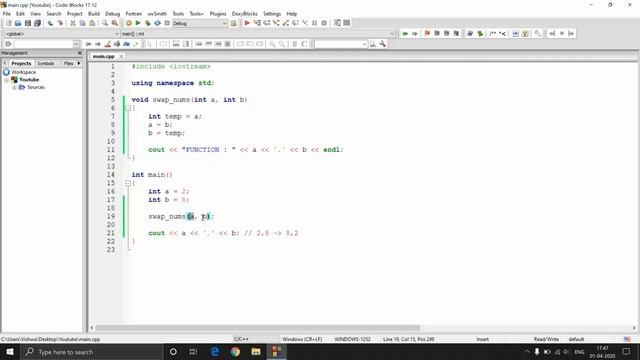Viewport: 640px width, 360px height.
Task: Select the main.cpp editor tab
Action: click(103, 56)
